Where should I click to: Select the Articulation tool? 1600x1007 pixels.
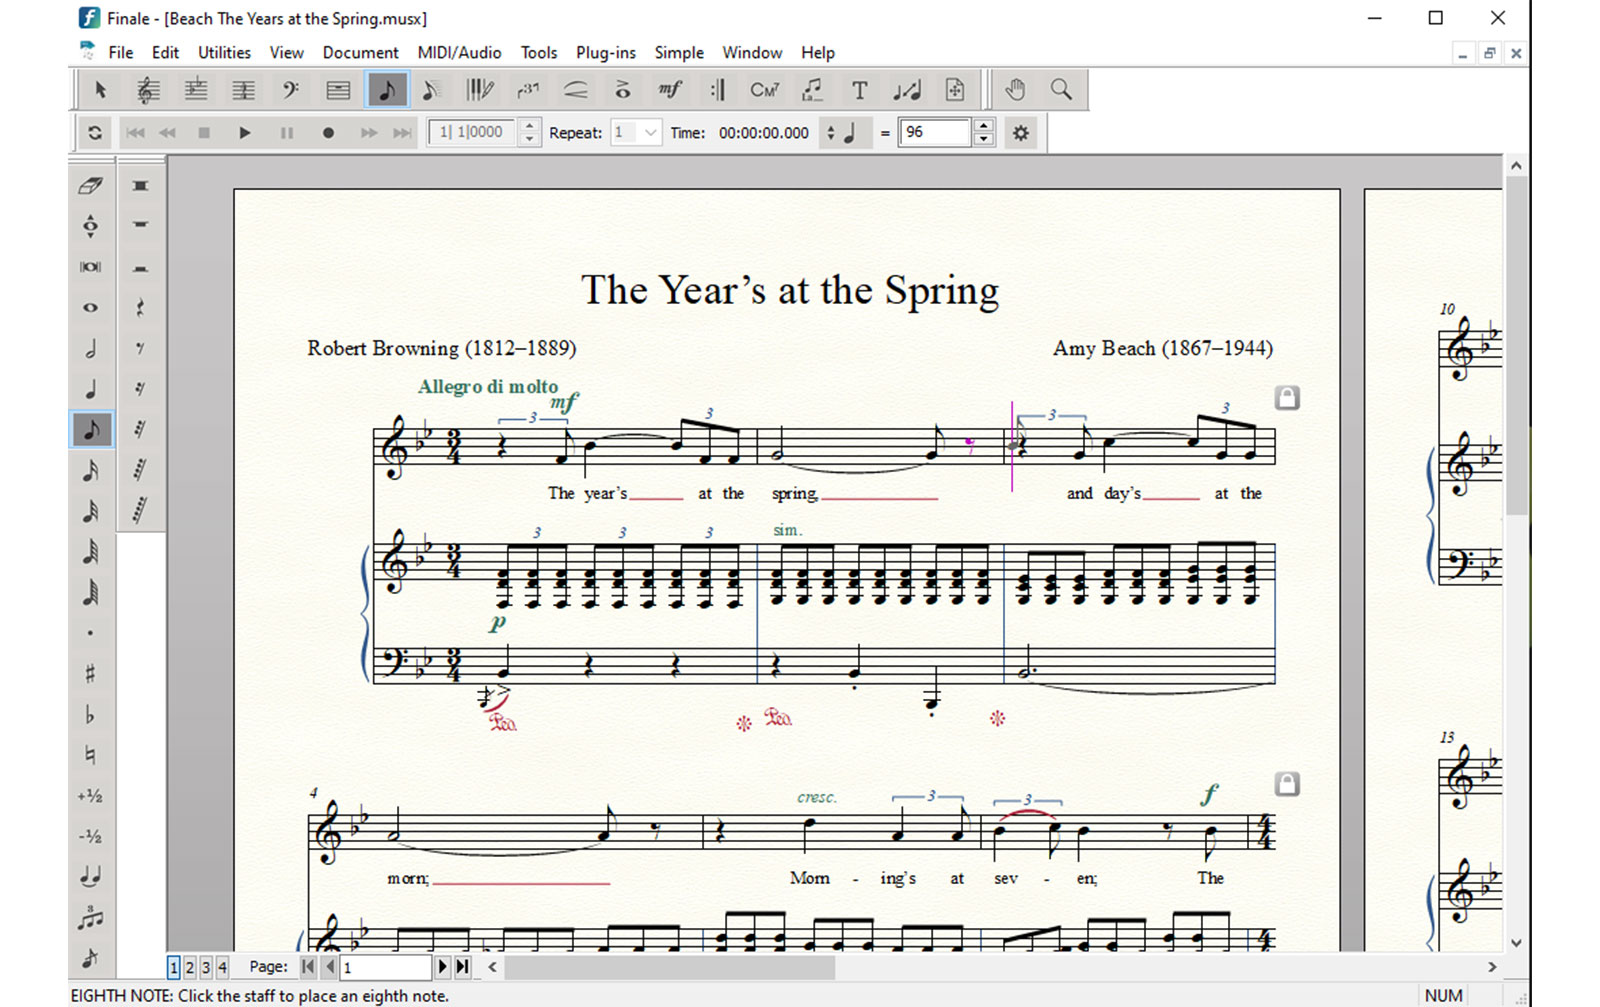coord(622,90)
